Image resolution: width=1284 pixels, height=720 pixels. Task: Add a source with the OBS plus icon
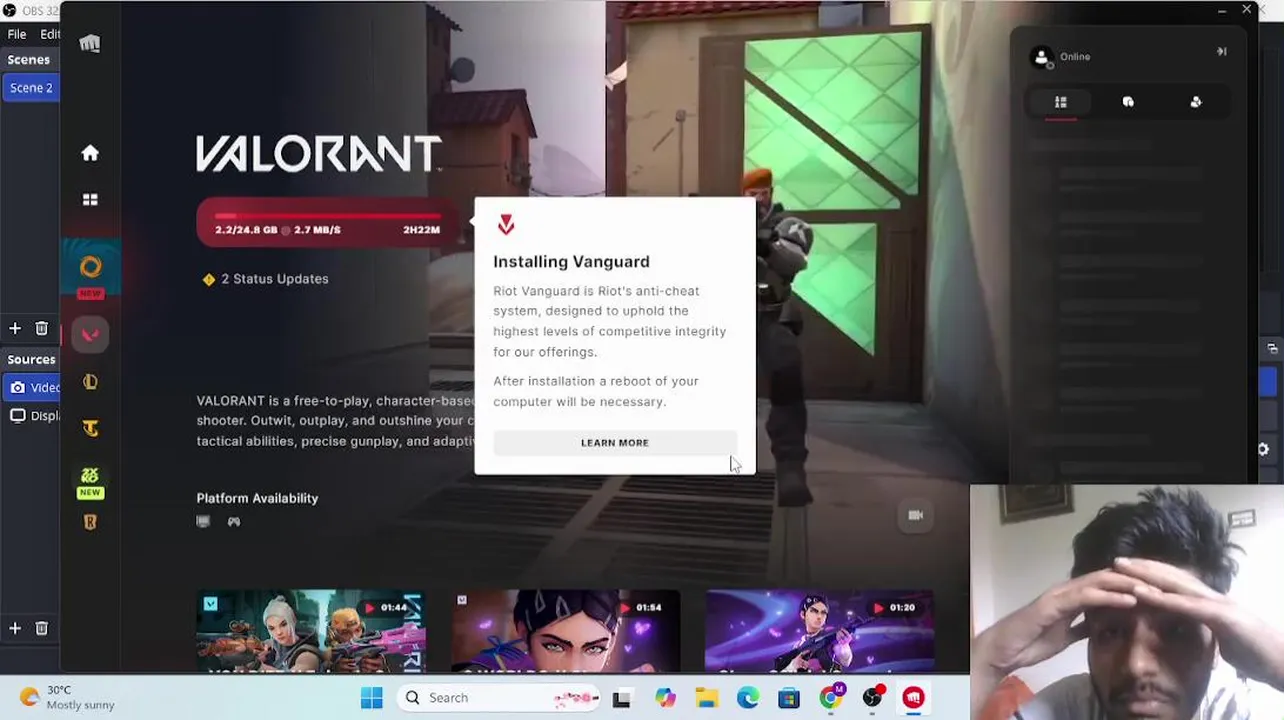pos(15,628)
